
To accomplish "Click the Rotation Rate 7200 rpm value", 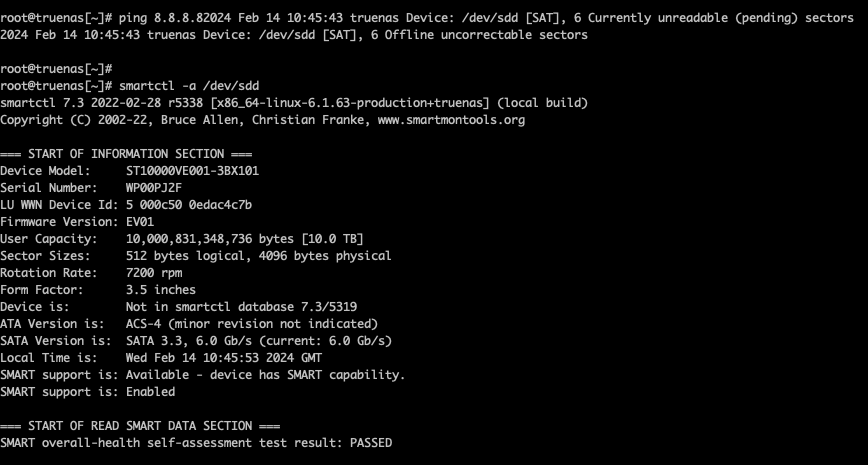I will tap(154, 273).
